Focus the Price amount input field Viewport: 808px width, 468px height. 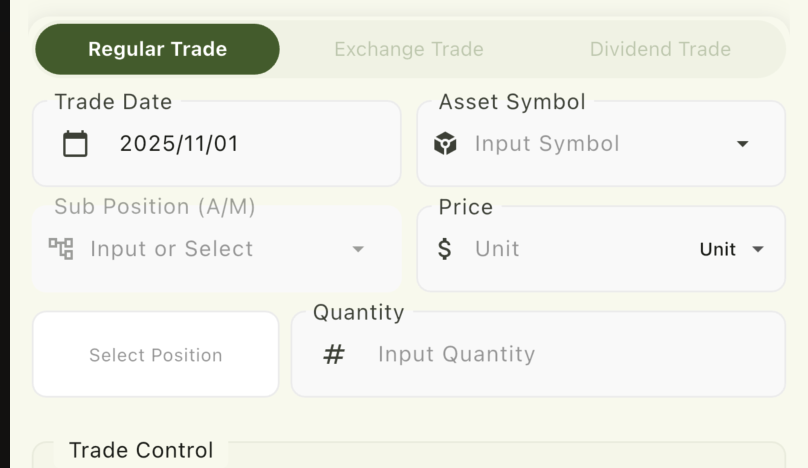click(570, 249)
